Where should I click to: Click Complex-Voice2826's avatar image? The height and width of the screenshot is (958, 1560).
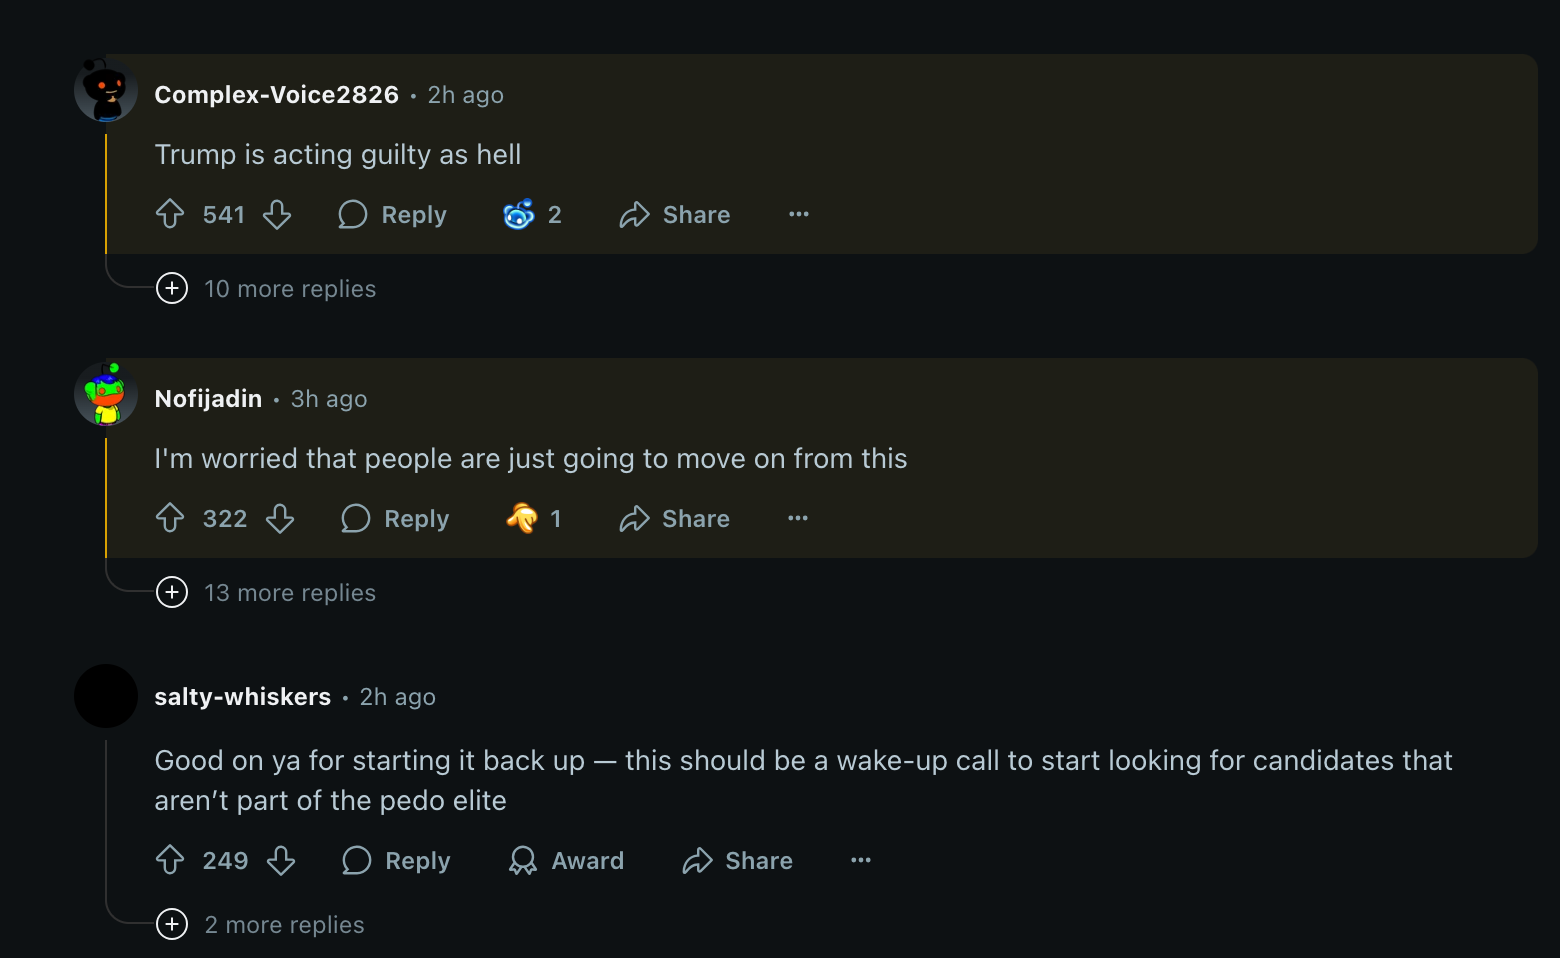pyautogui.click(x=106, y=91)
